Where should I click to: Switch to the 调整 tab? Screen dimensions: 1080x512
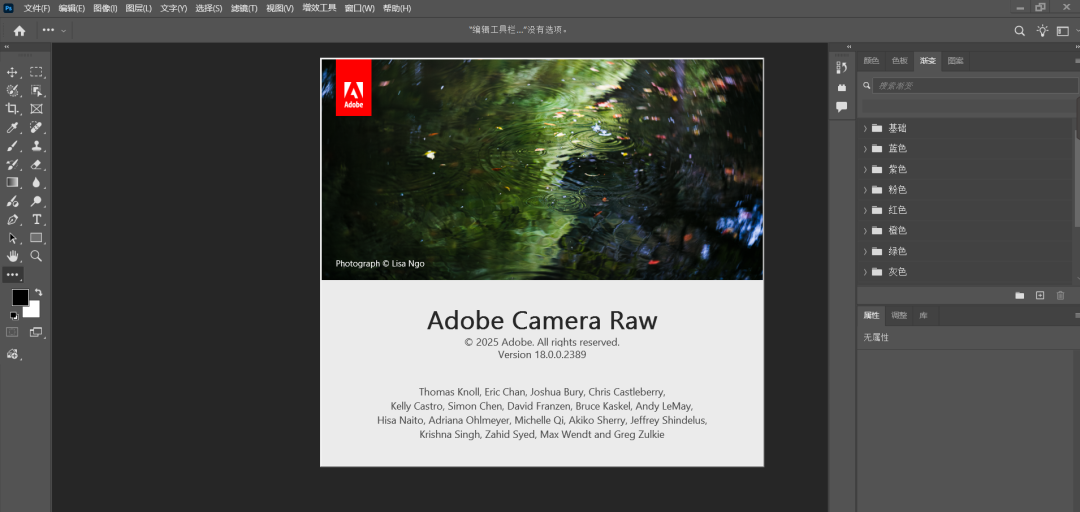[899, 316]
